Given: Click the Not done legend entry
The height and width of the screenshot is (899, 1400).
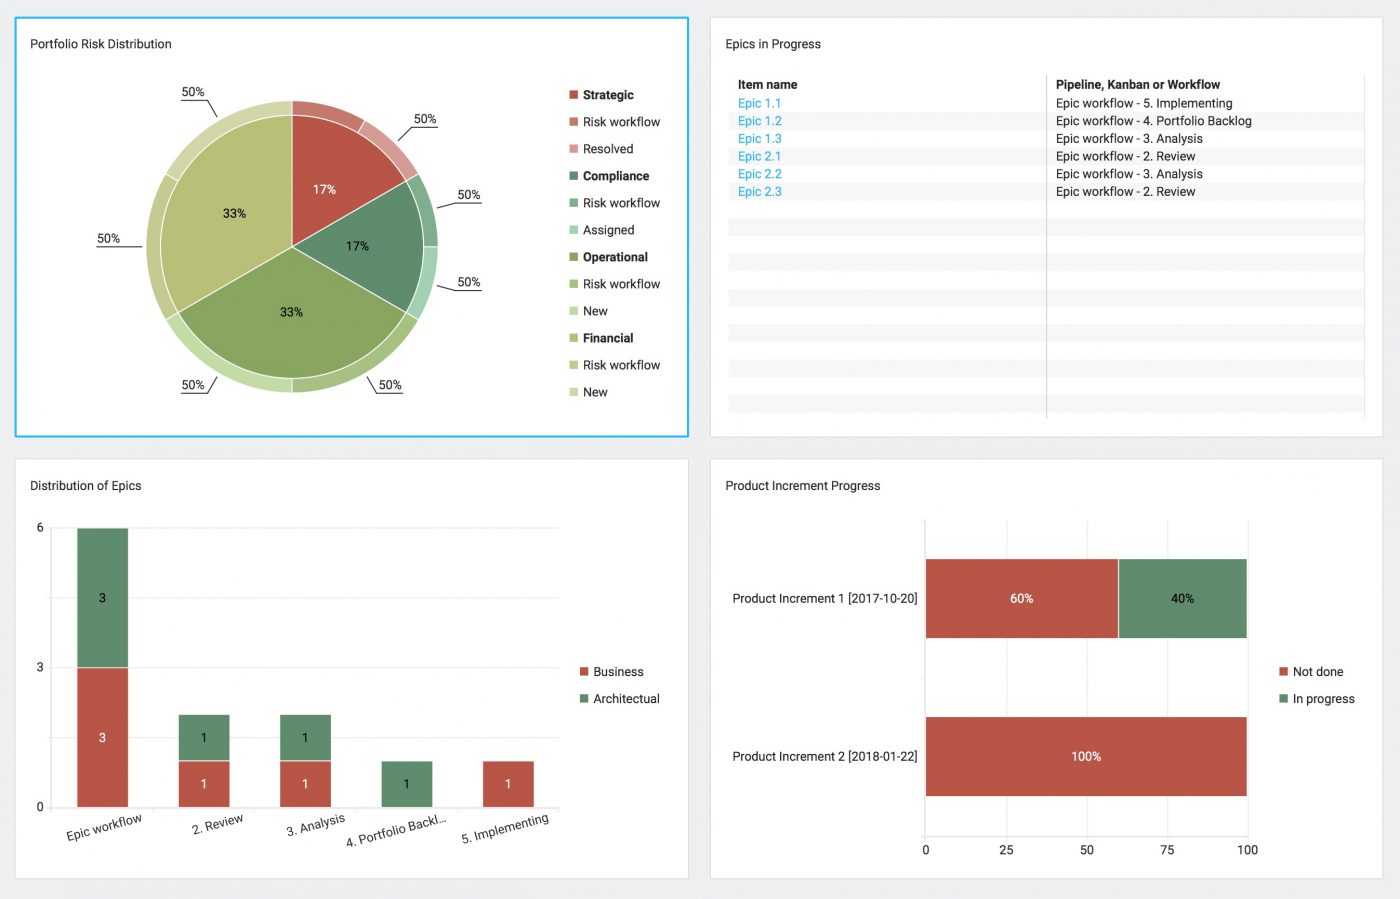Looking at the screenshot, I should 1317,672.
